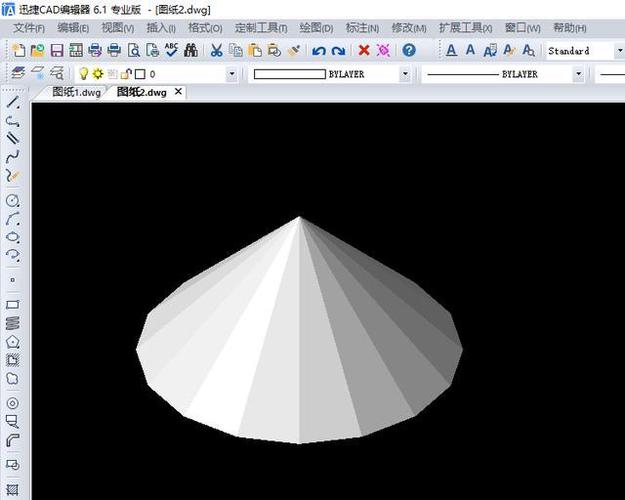Click the white cone in the canvas
This screenshot has height=500, width=625.
(300, 340)
